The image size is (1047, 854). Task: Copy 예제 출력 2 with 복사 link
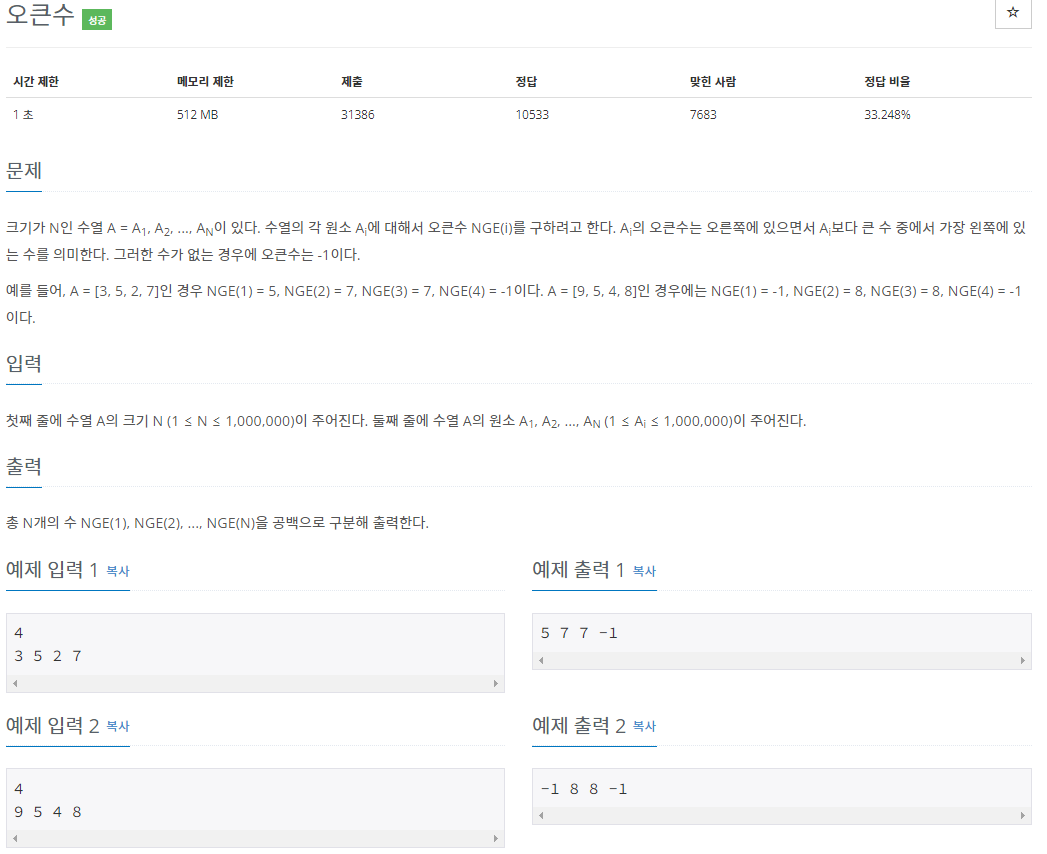click(x=644, y=726)
